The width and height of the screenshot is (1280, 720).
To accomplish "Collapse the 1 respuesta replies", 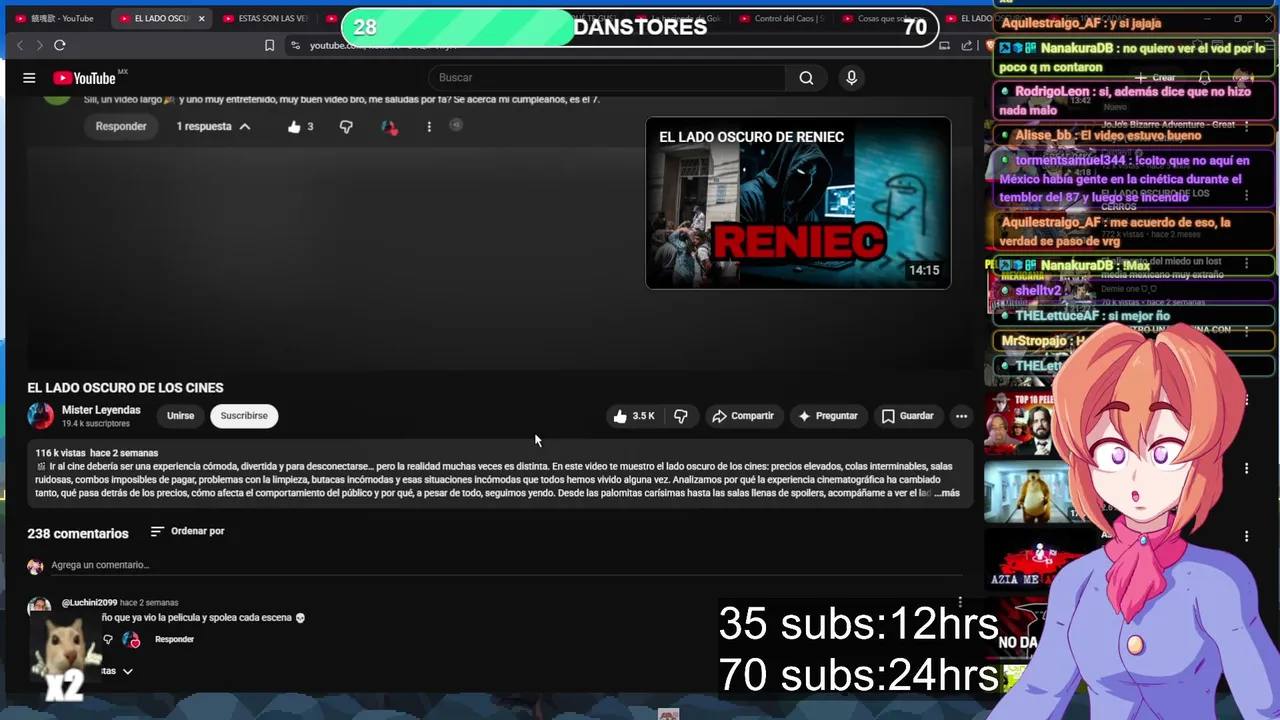I will [x=213, y=126].
